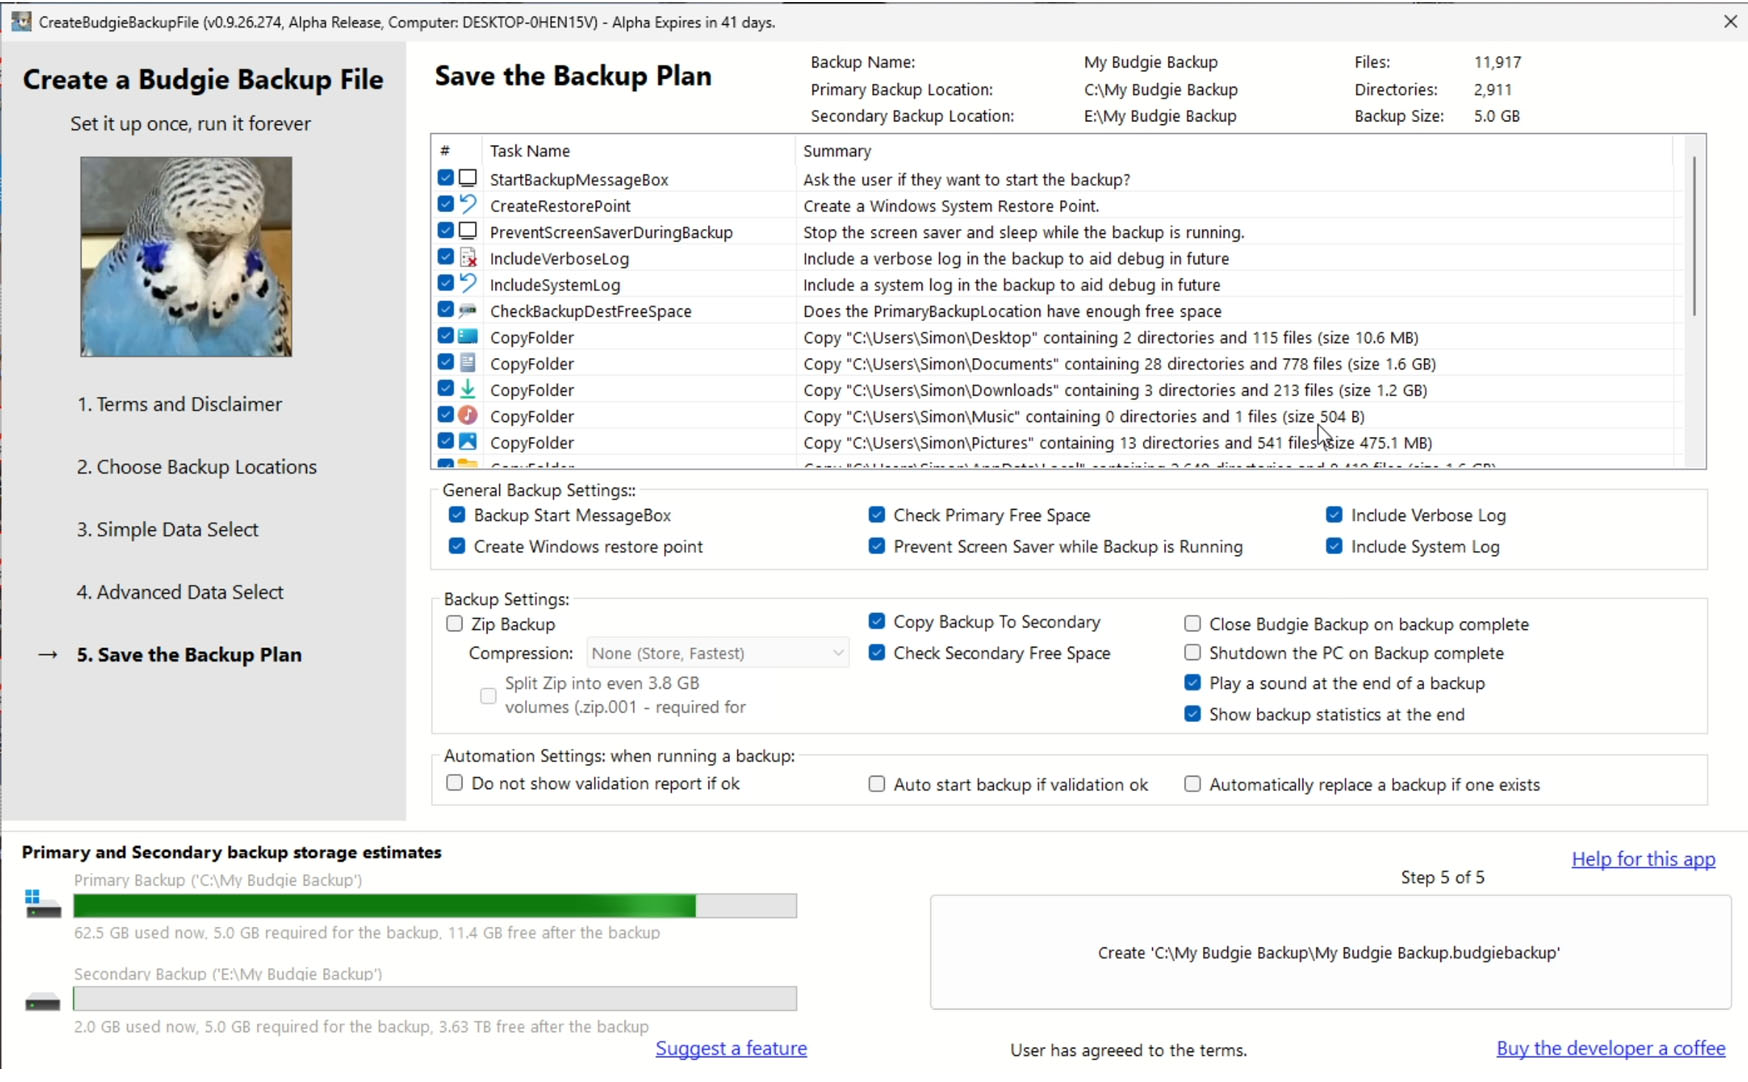The image size is (1748, 1082).
Task: Click the Task Name column header
Action: click(638, 151)
